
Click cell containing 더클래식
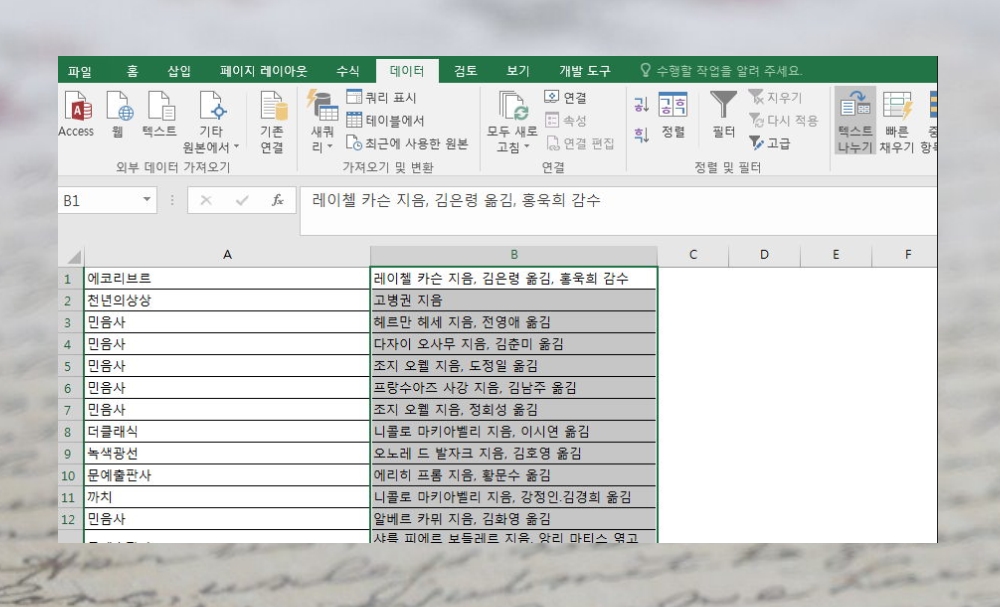point(227,432)
